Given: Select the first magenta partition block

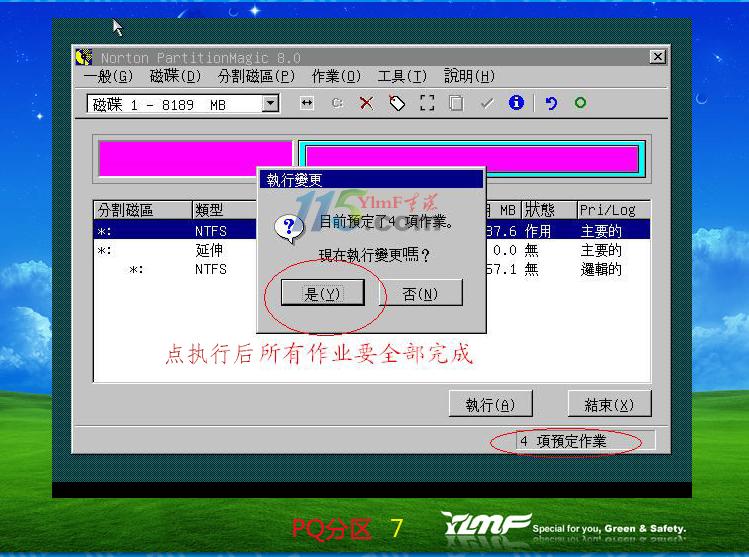Looking at the screenshot, I should [195, 159].
